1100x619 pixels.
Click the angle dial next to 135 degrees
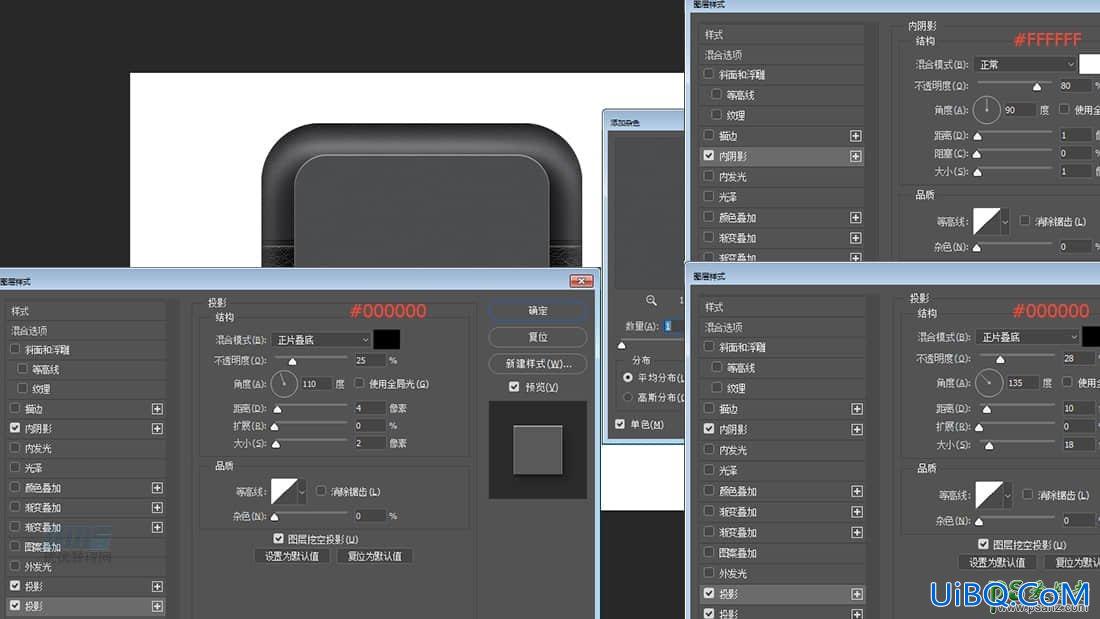tap(988, 382)
